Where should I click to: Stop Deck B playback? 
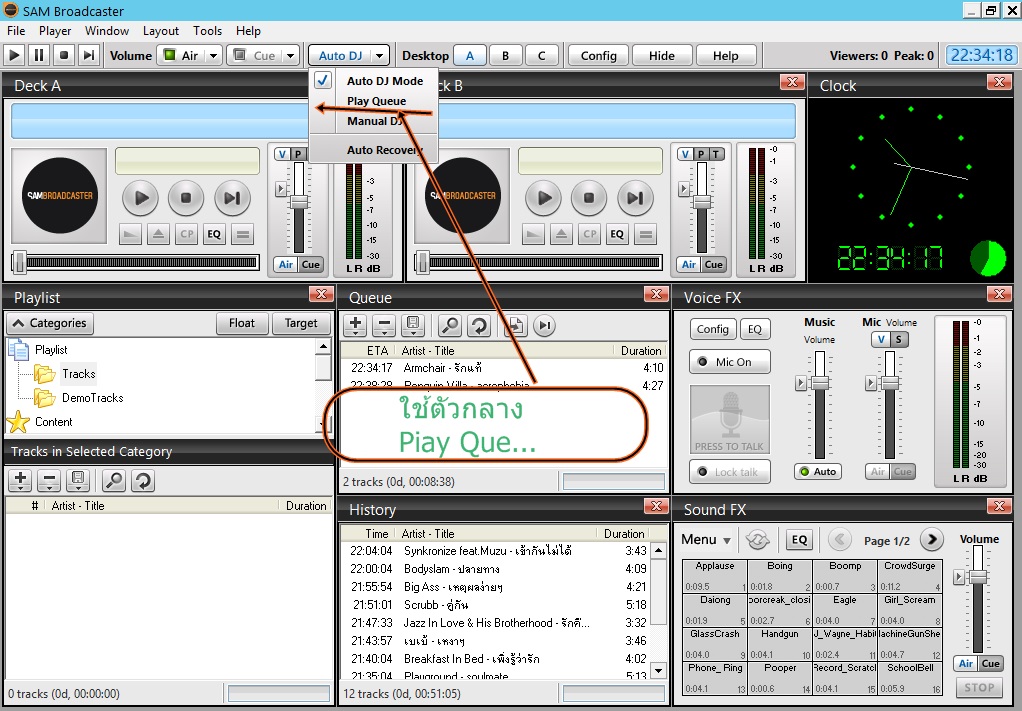pos(589,197)
